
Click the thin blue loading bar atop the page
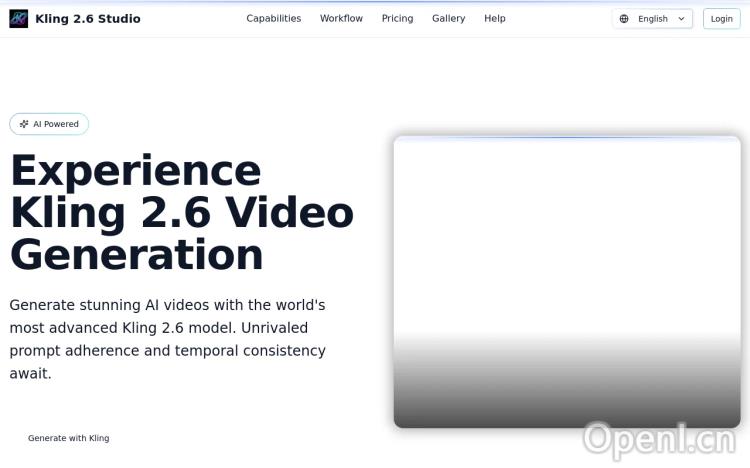[375, 1]
